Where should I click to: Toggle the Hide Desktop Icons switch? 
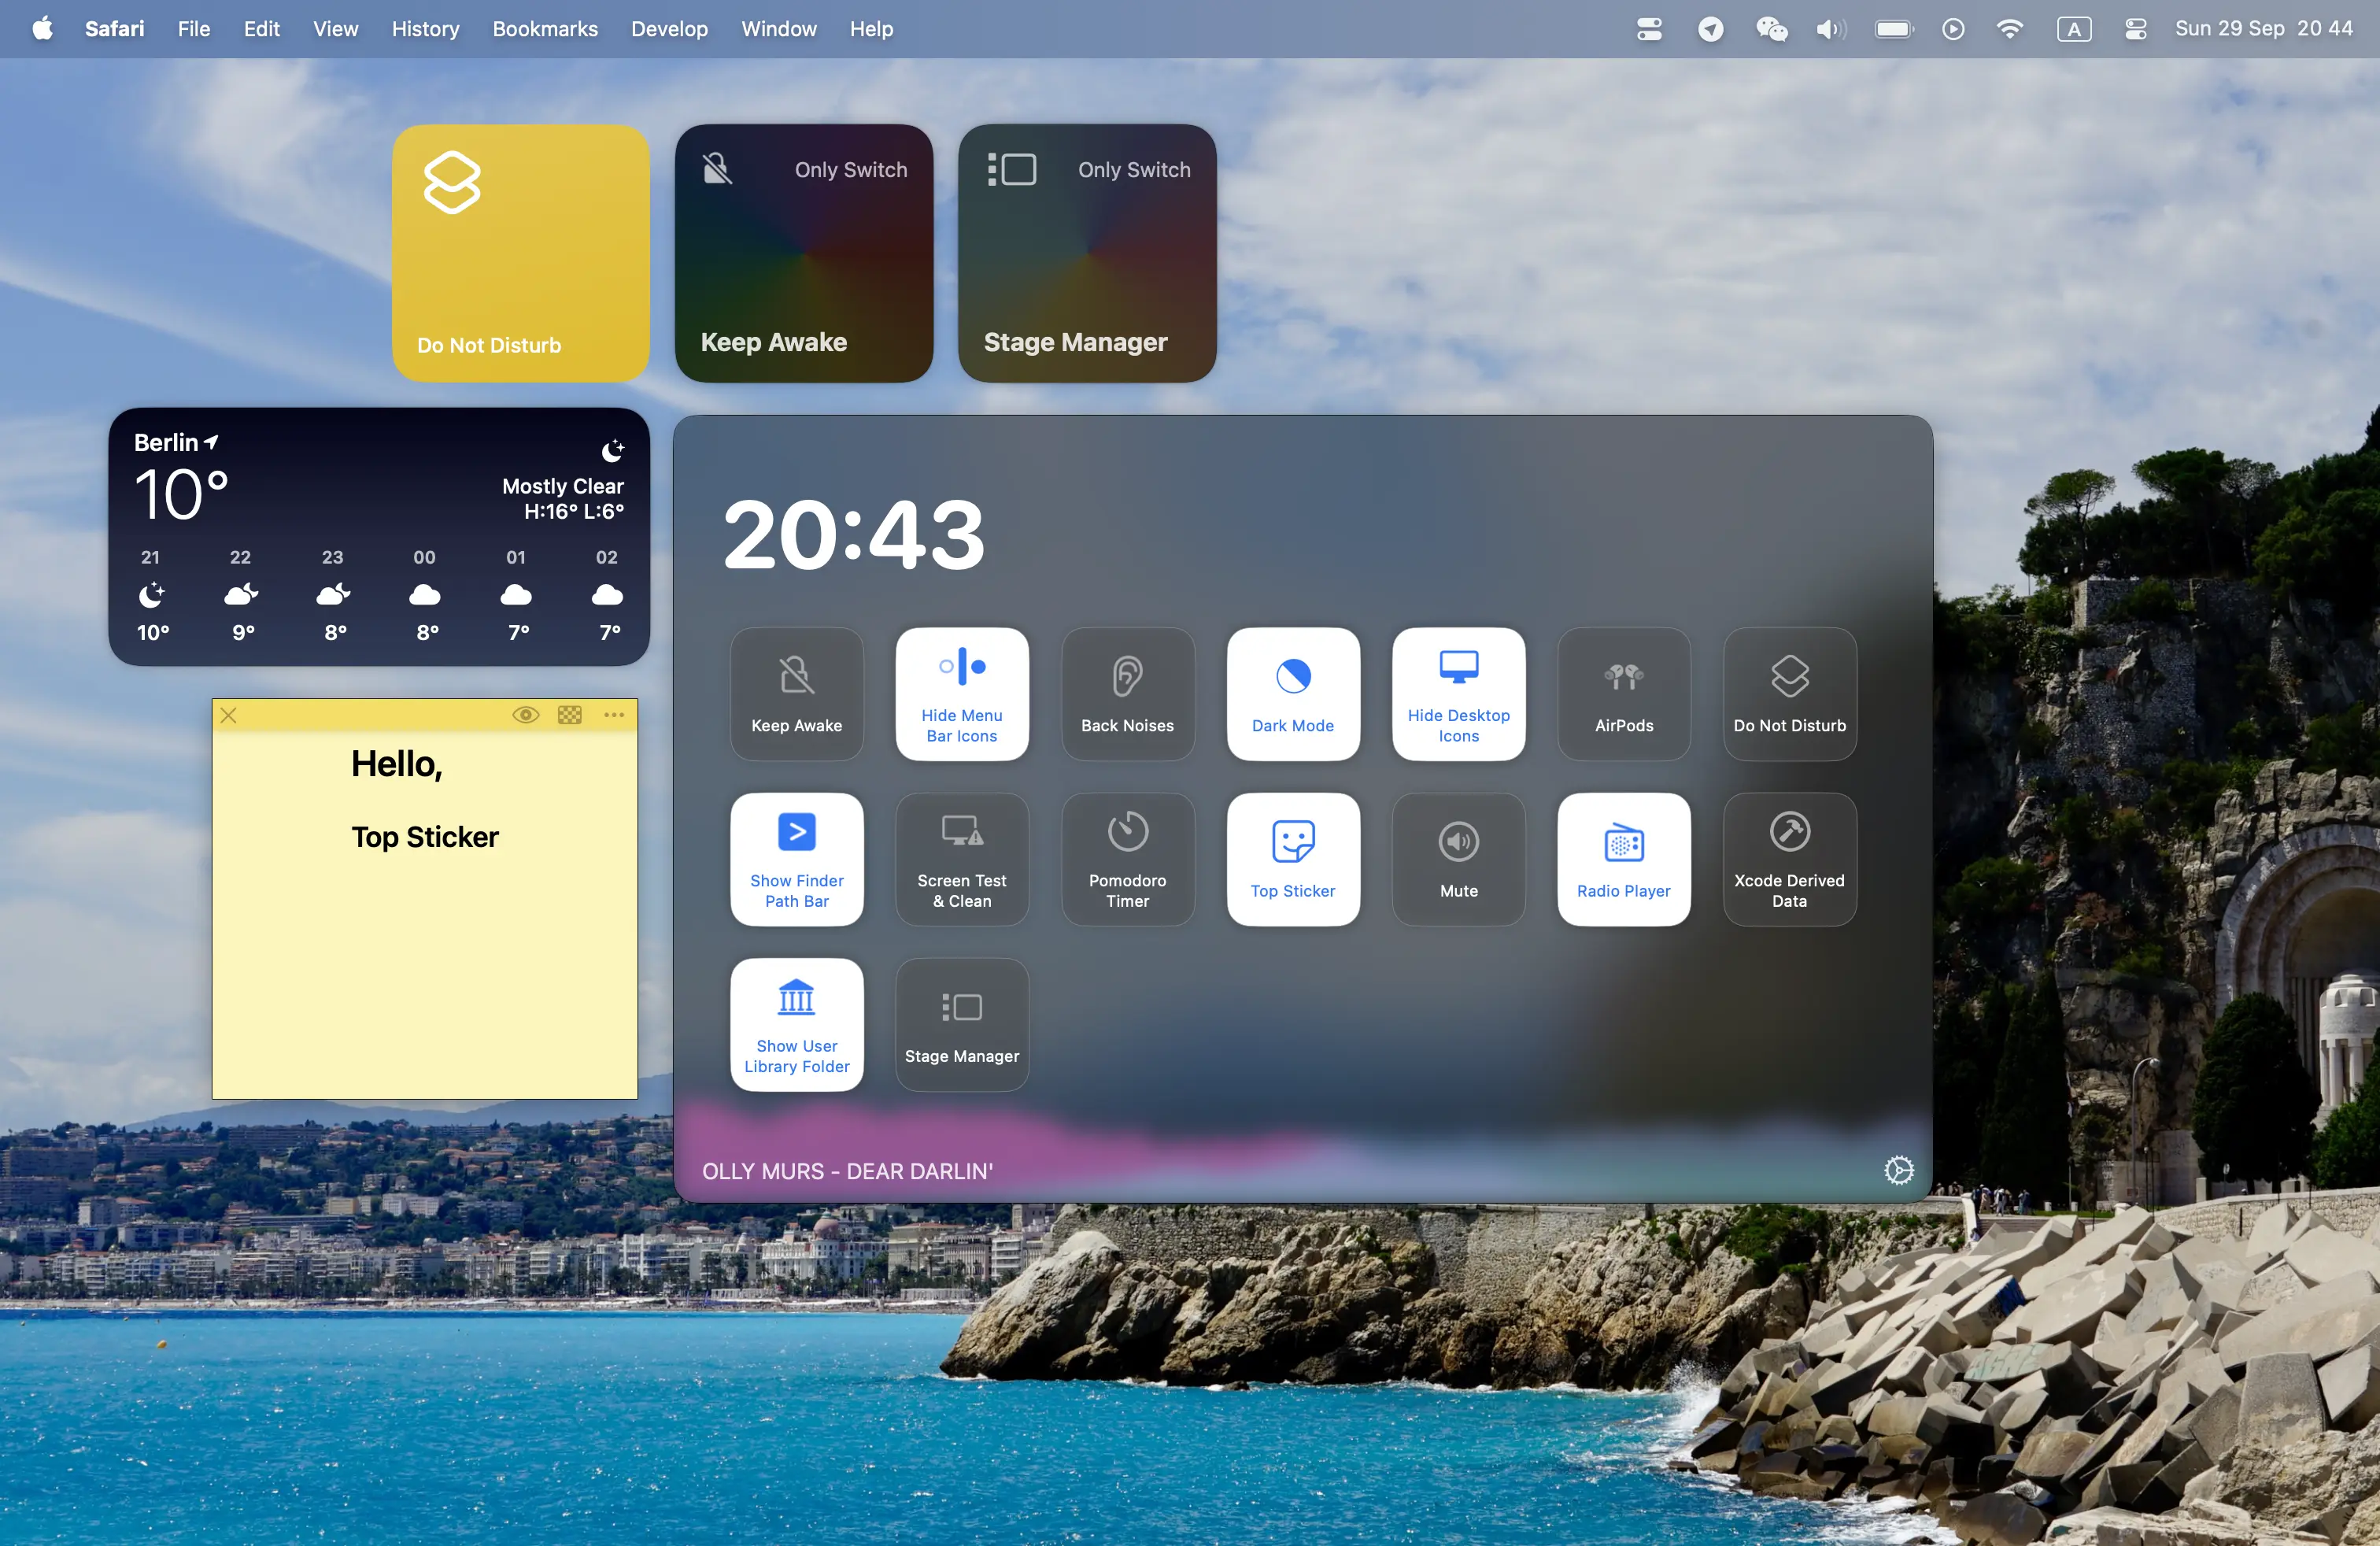click(1457, 693)
